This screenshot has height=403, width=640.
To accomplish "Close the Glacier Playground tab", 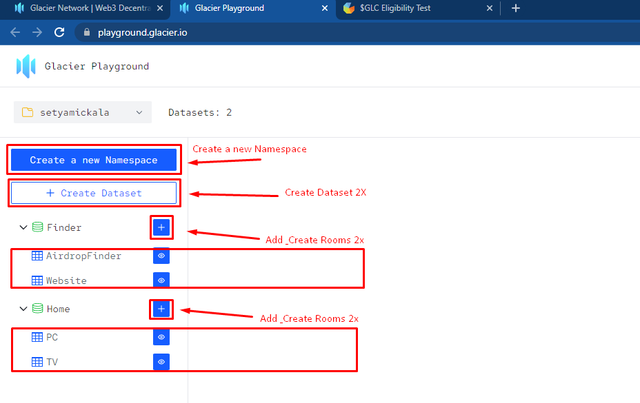I will click(x=324, y=8).
